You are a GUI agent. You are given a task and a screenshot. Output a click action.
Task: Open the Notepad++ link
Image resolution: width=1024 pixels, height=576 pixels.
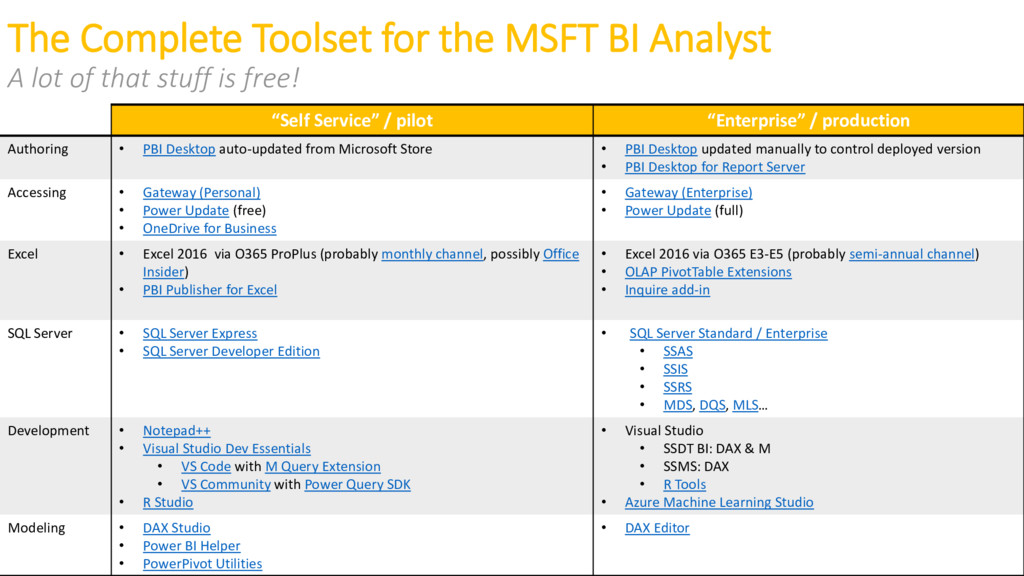(176, 430)
